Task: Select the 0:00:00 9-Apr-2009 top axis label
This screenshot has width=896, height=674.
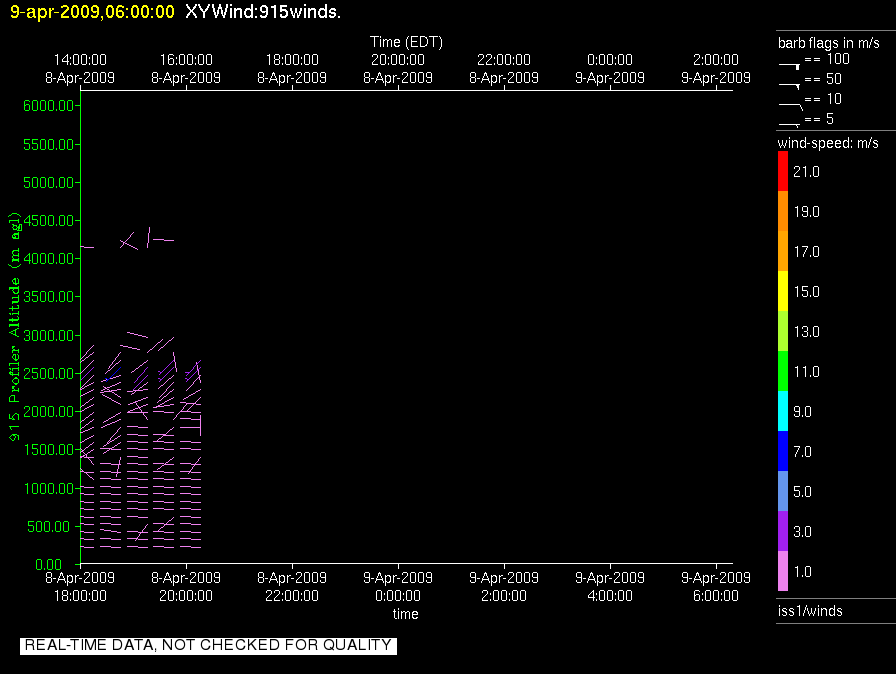Action: point(610,69)
